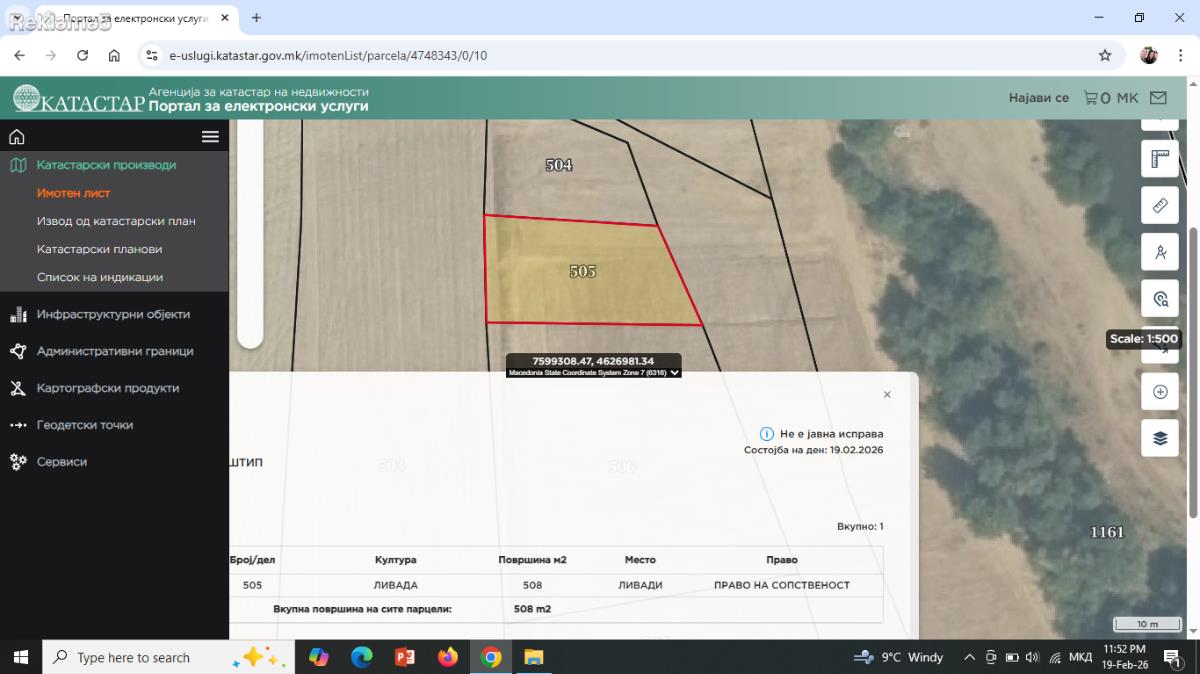
Task: Open the shopping cart showing 0 MK
Action: pos(1111,98)
